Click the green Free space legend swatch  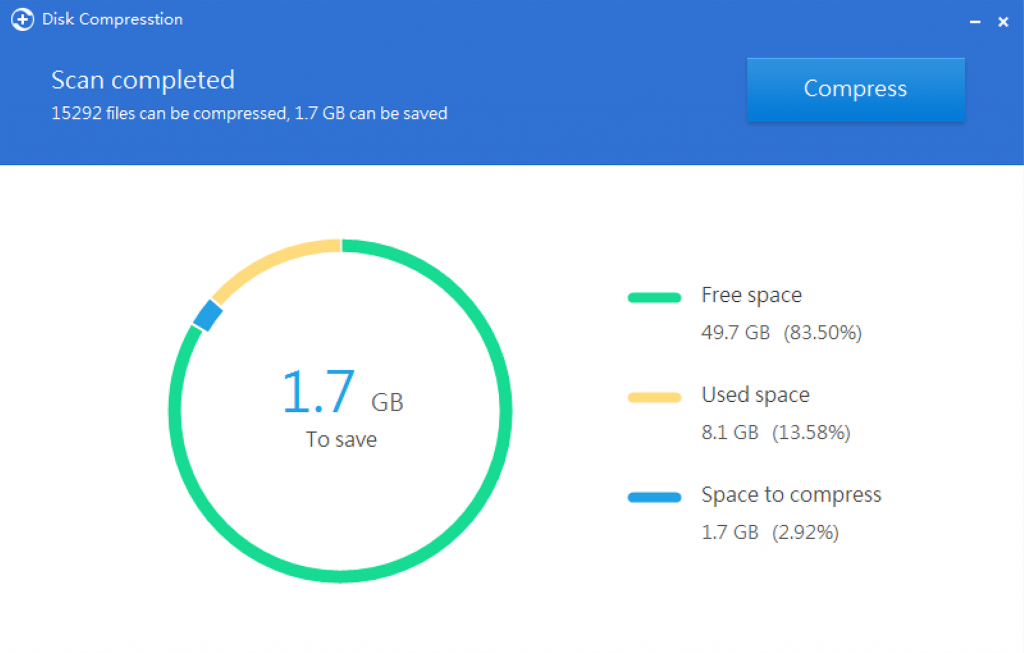point(654,297)
